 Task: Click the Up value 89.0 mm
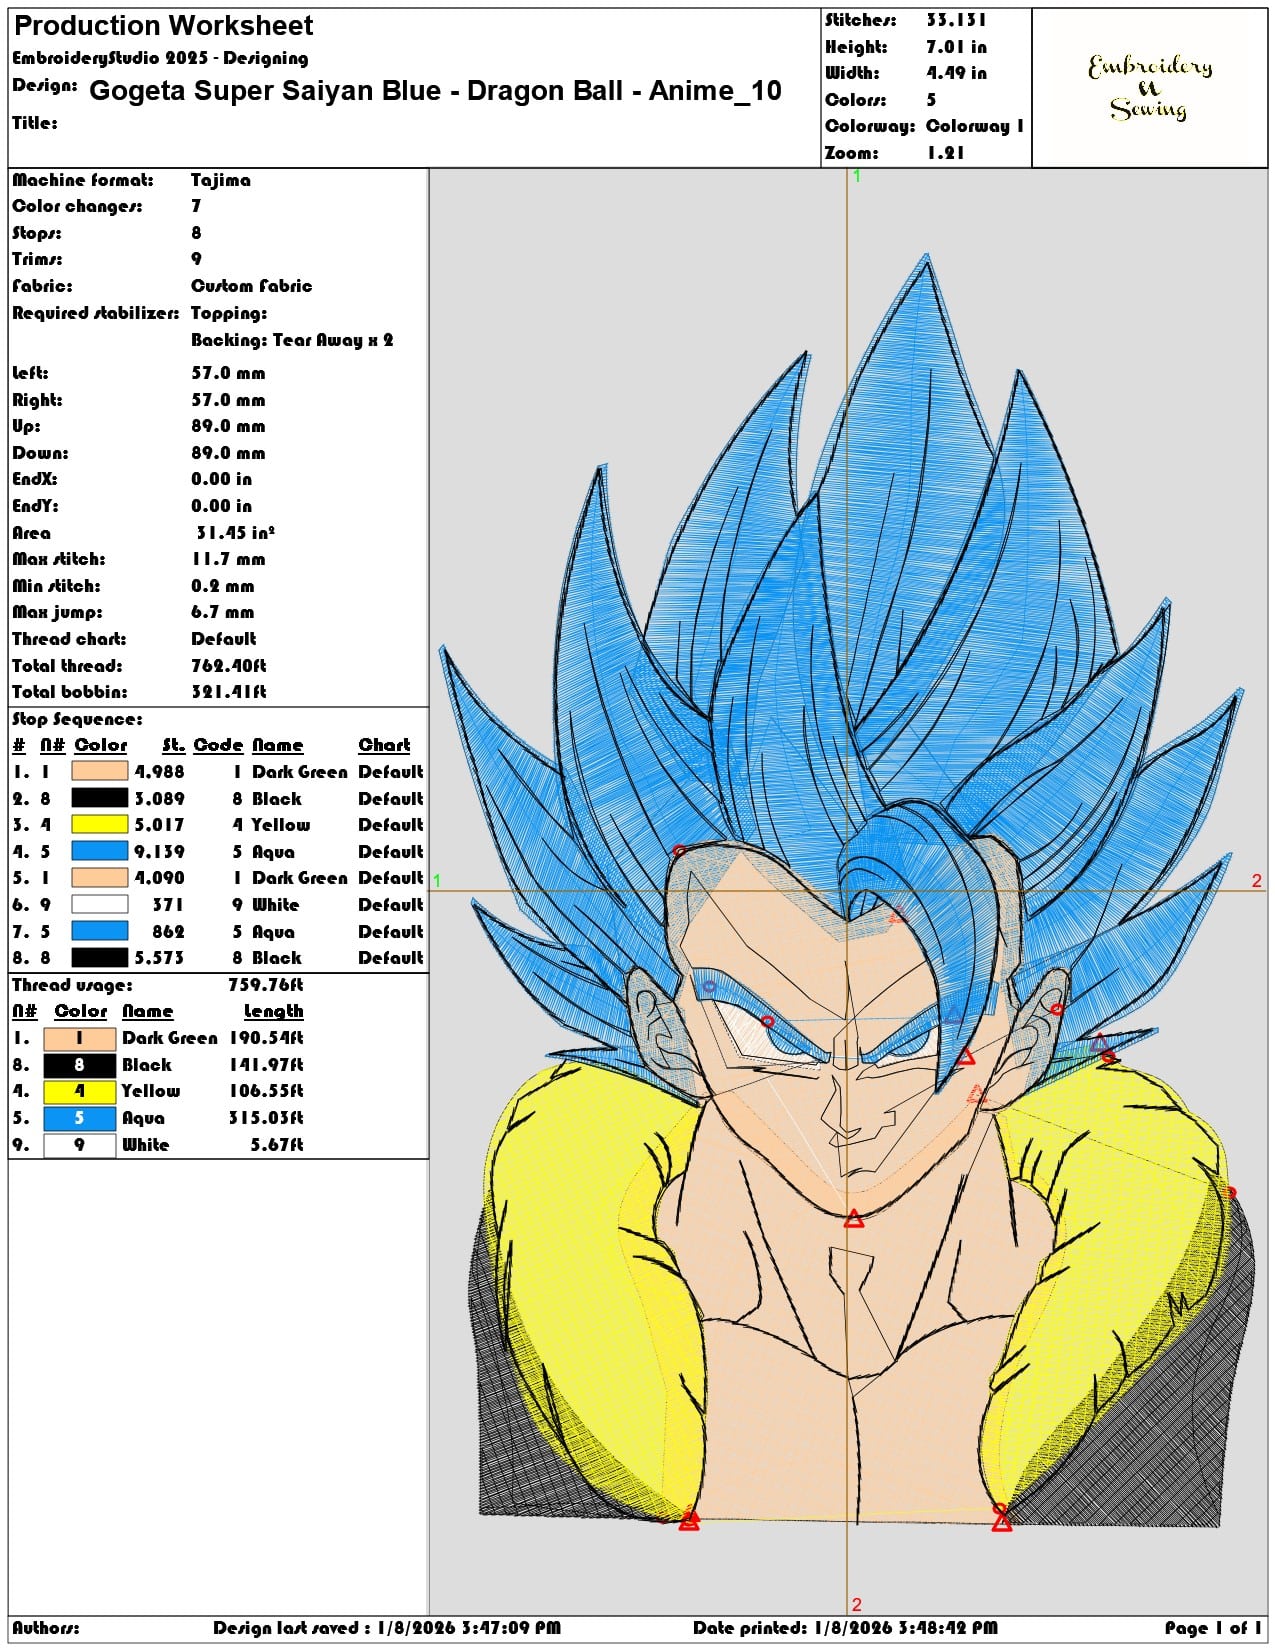click(x=228, y=426)
